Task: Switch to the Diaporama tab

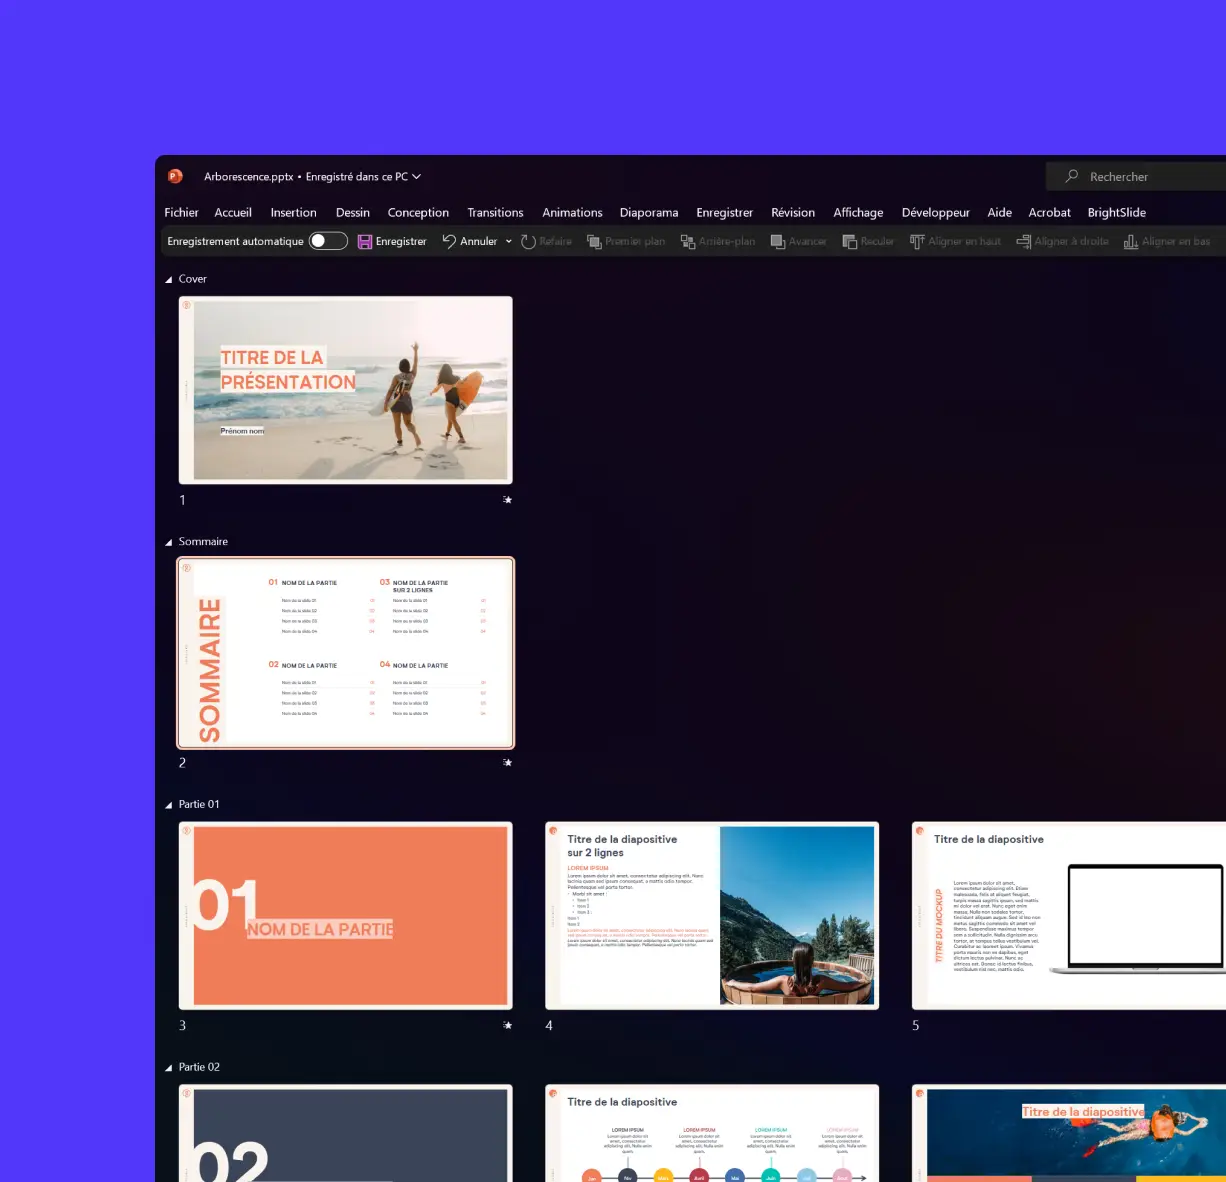Action: [x=649, y=212]
